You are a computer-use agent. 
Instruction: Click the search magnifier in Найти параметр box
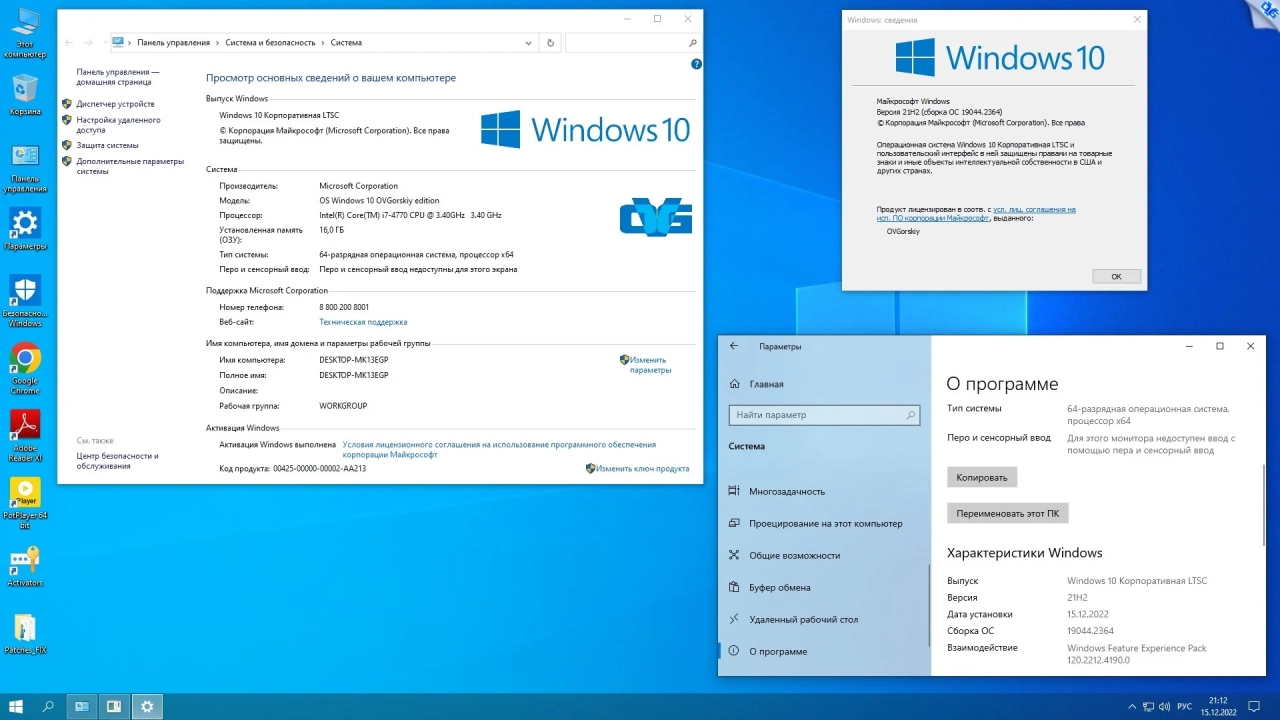click(x=911, y=414)
